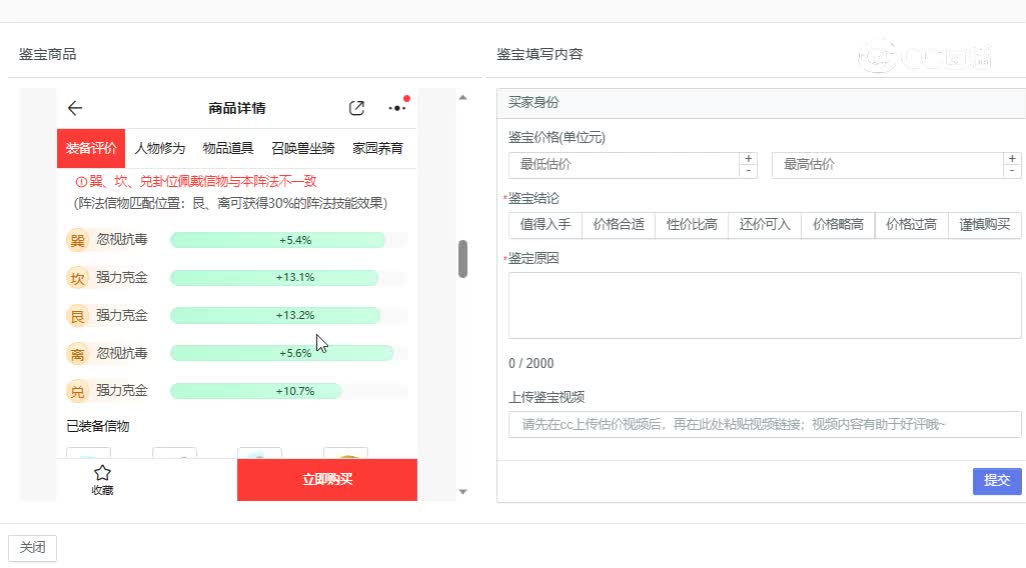Click the 强力克金 +13.1% progress bar
1026x568 pixels.
[274, 278]
